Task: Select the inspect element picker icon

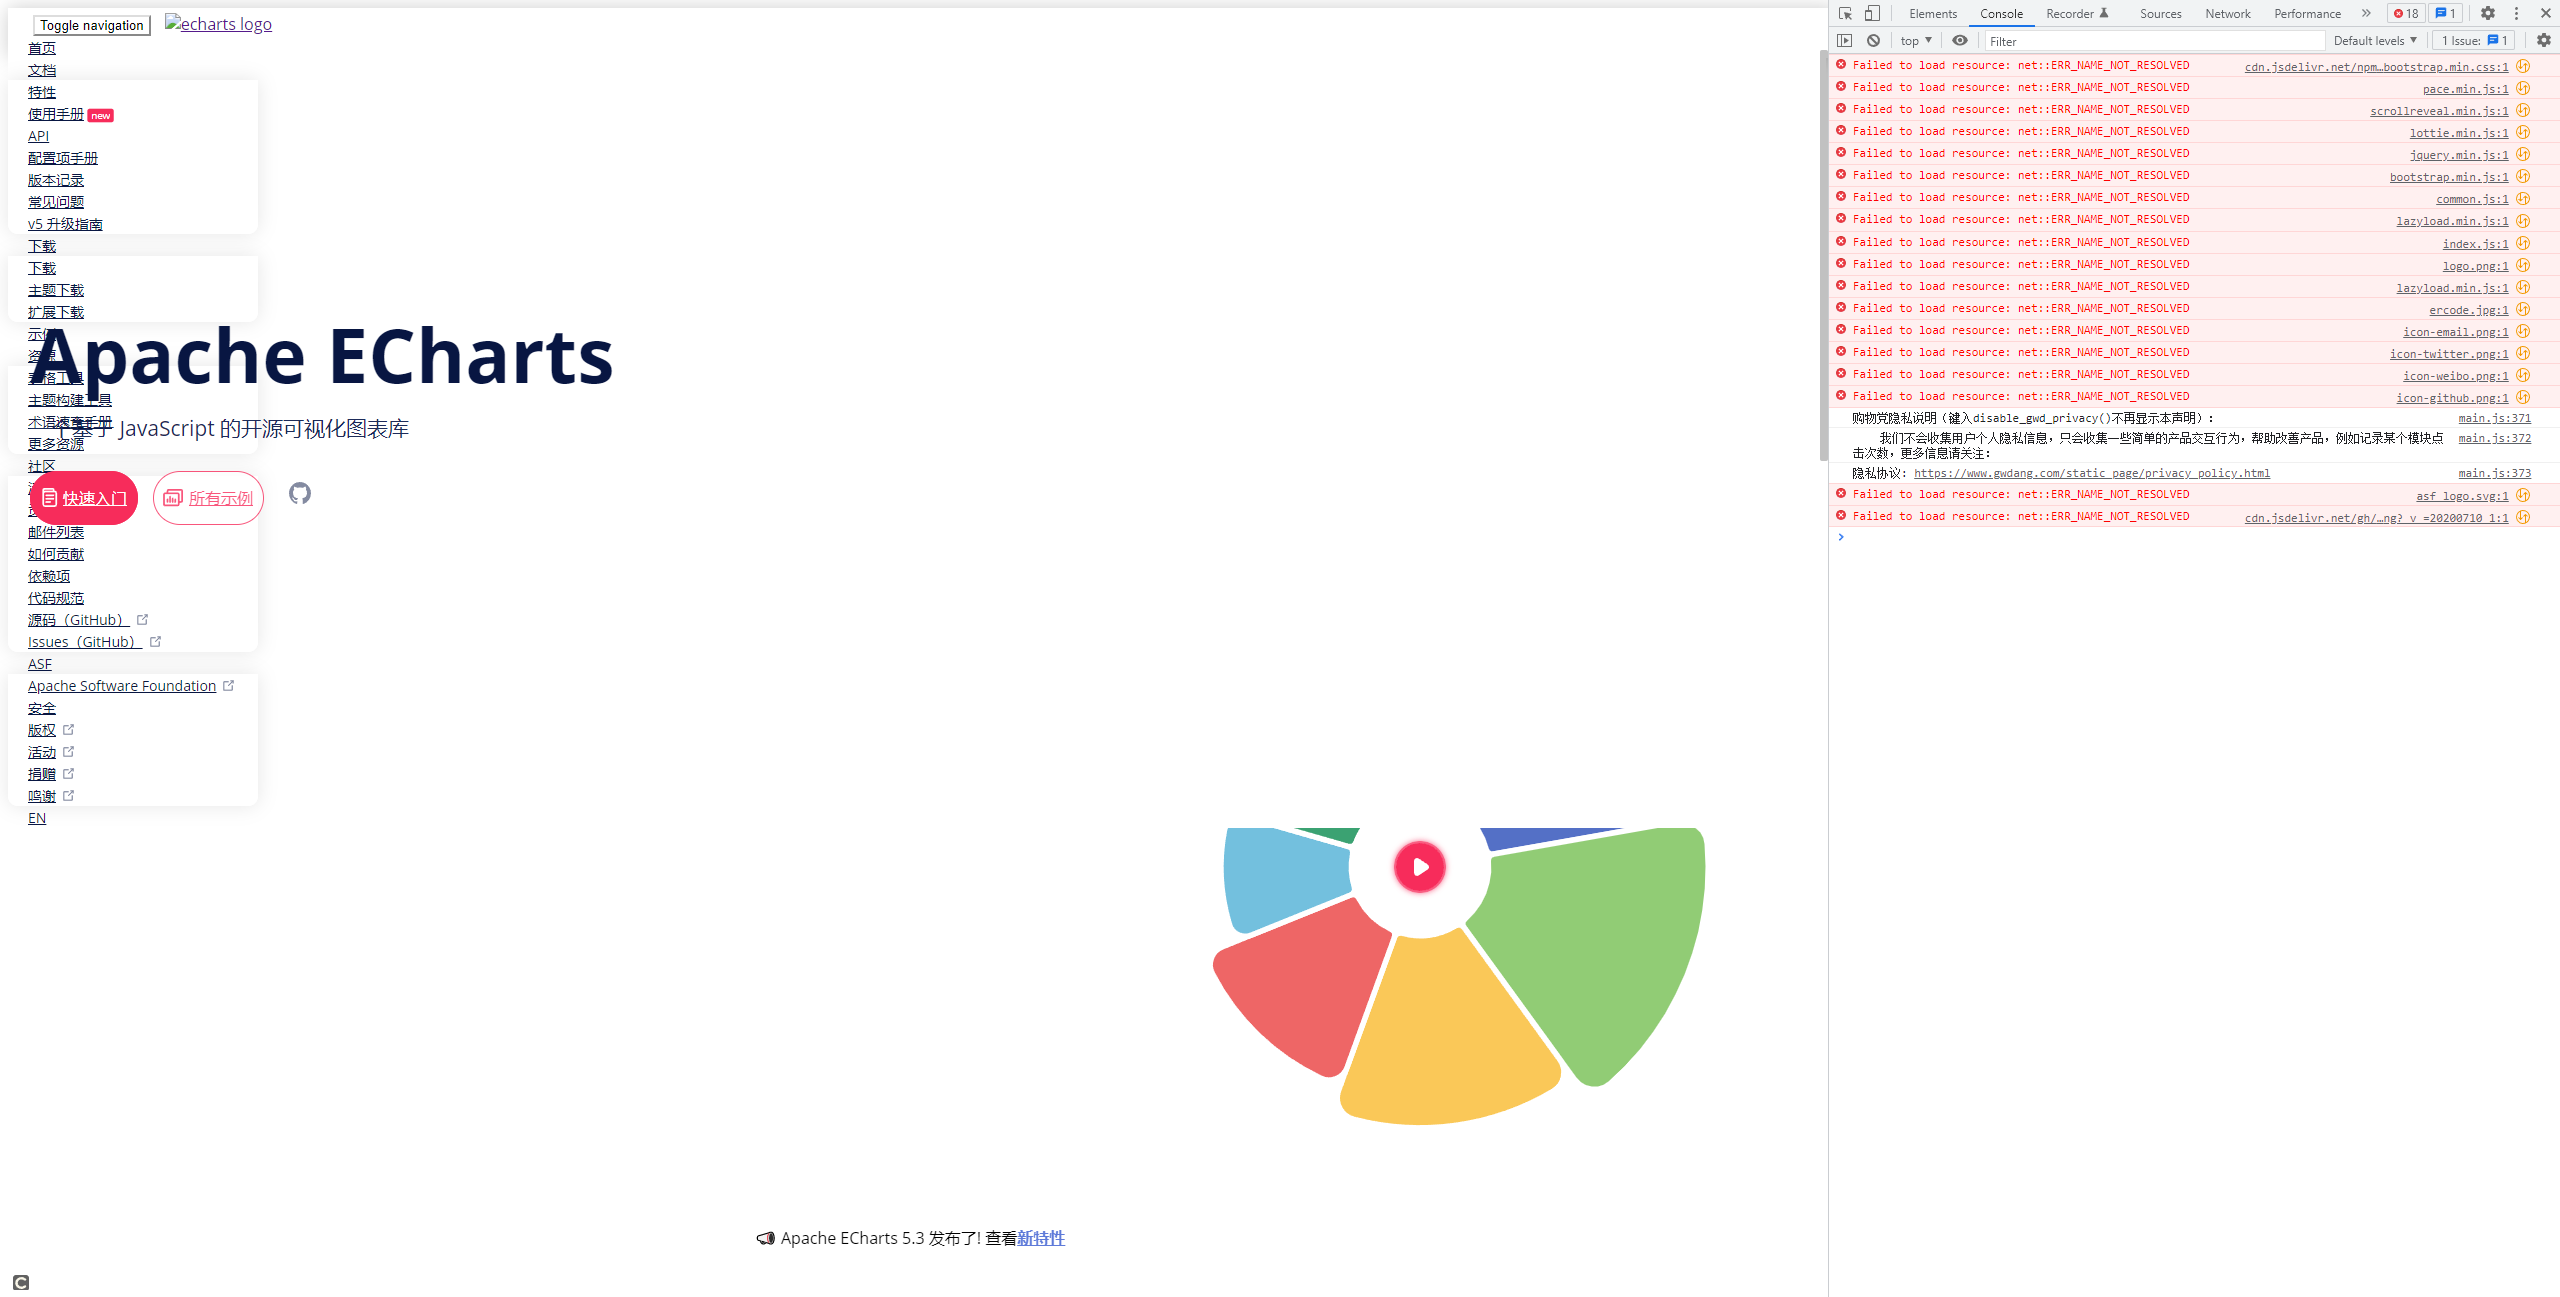Action: (x=1845, y=13)
